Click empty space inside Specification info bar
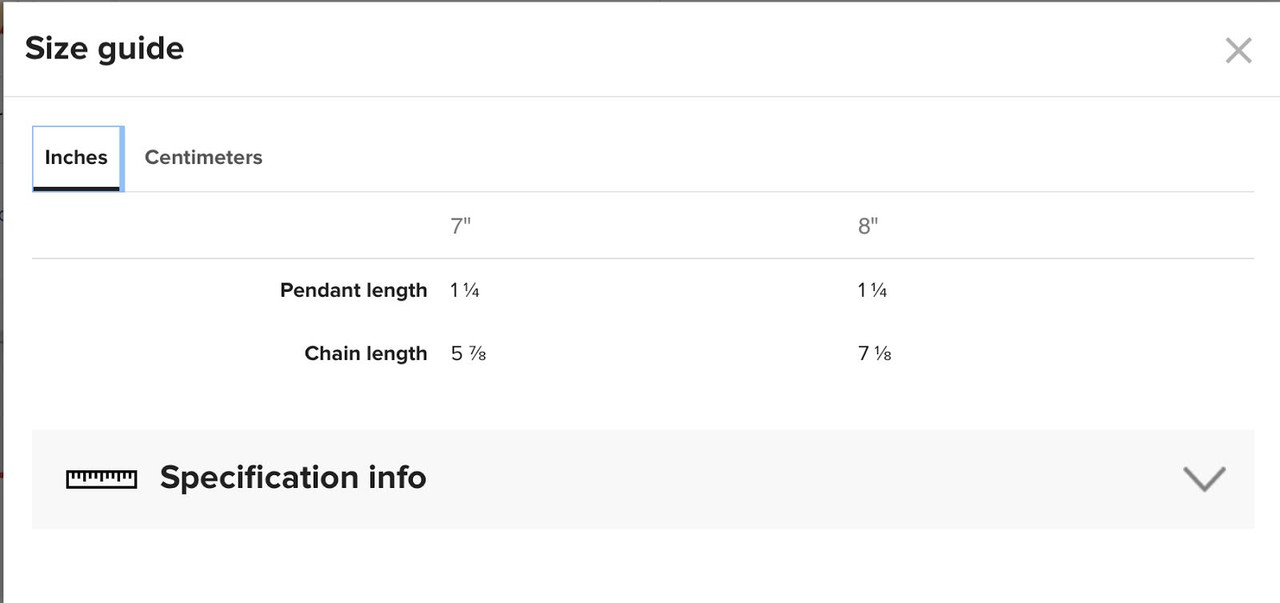Screen dimensions: 1280x603 coord(800,479)
